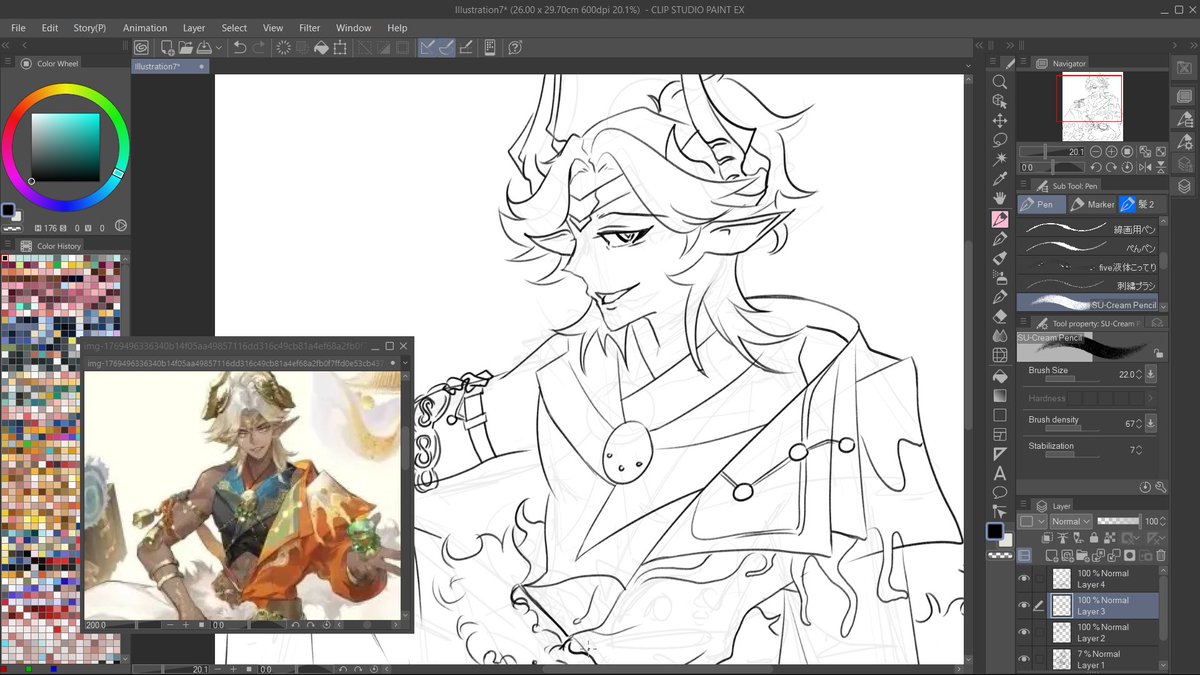Click the Open file folder icon
Viewport: 1200px width, 675px height.
point(186,47)
